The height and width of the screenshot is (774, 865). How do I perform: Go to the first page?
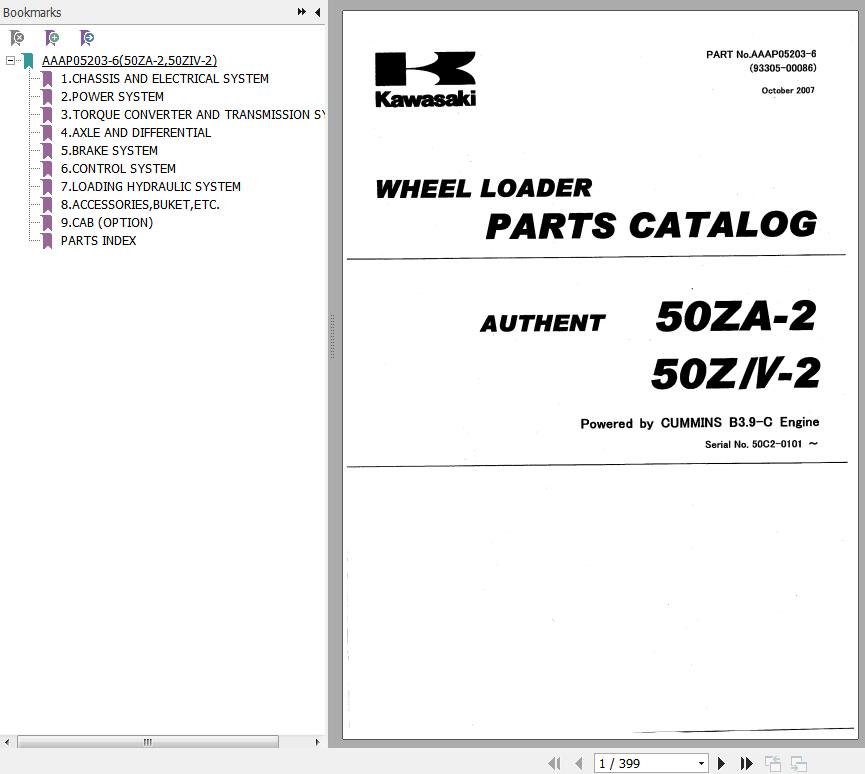(554, 764)
